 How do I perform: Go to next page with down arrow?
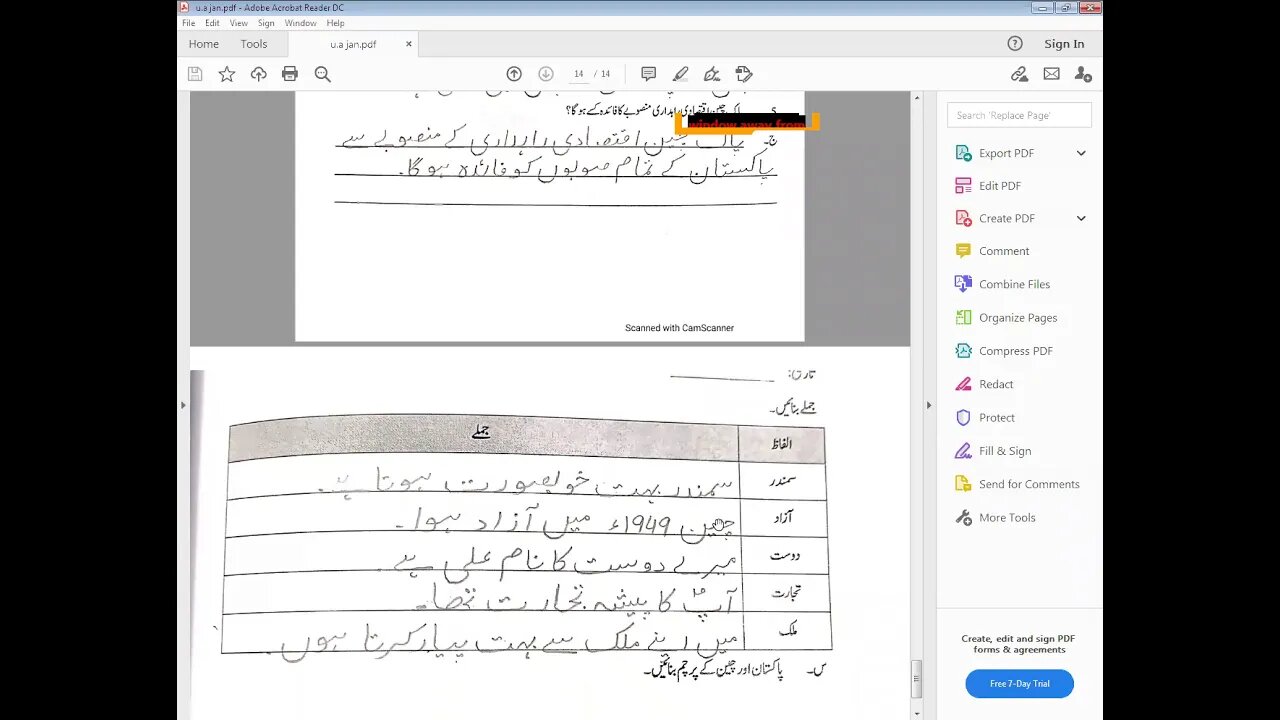point(546,74)
